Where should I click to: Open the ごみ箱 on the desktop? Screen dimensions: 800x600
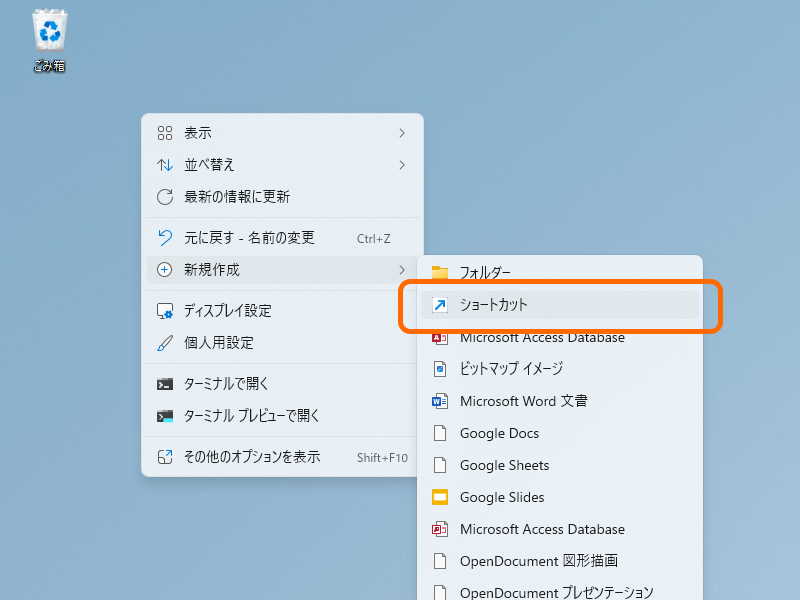(x=48, y=30)
